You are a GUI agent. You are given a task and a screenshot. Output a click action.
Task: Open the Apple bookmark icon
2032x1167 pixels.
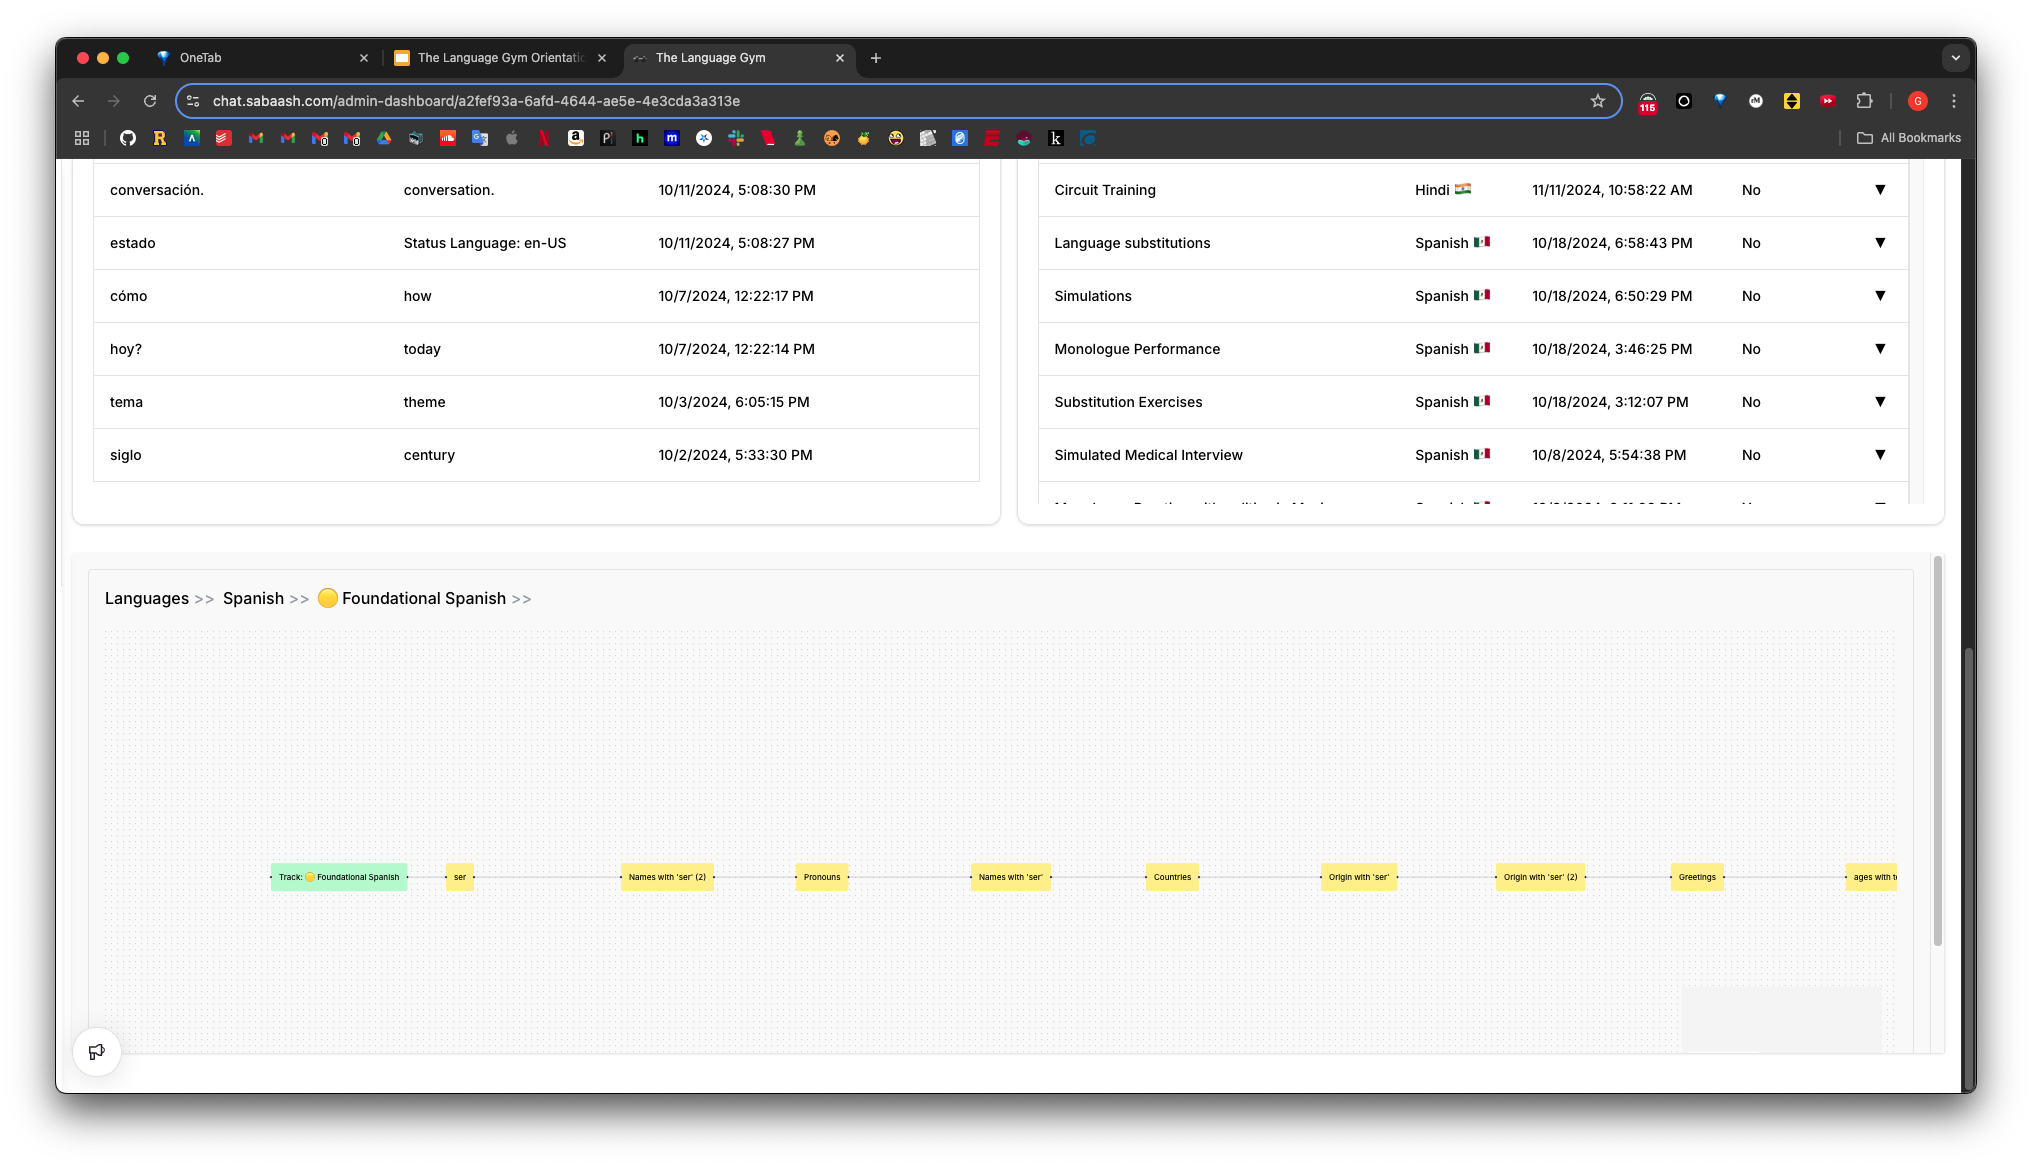pyautogui.click(x=512, y=138)
